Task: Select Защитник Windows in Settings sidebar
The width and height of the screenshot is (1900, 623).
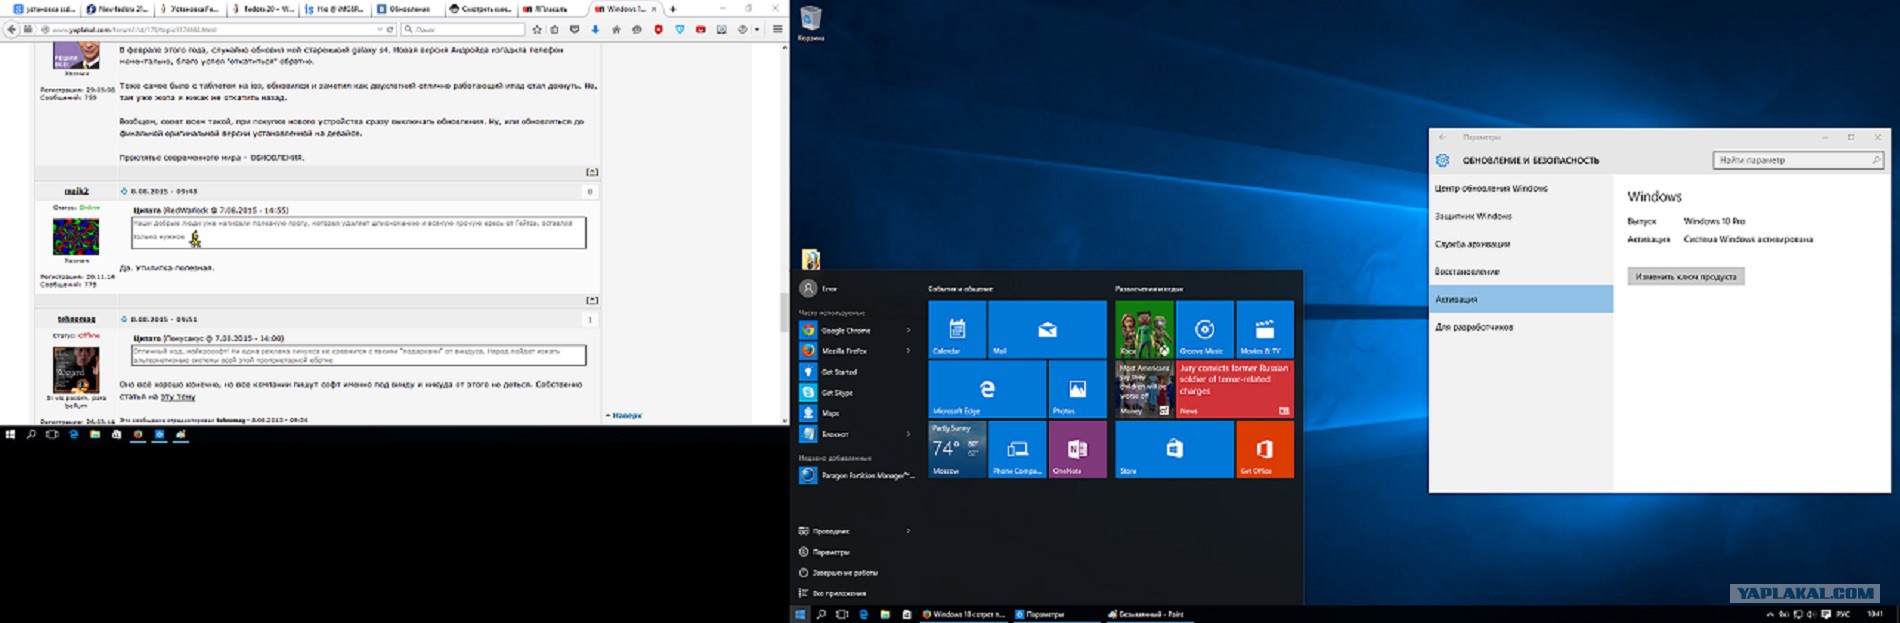Action: 1473,216
